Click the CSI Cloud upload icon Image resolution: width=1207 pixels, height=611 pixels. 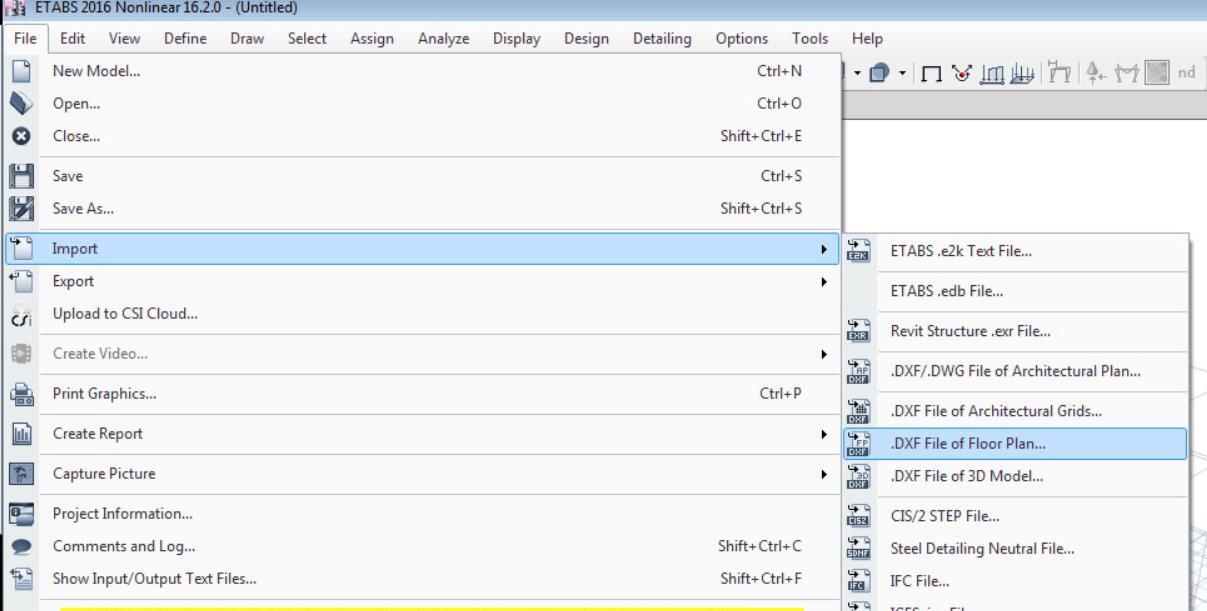(x=21, y=314)
